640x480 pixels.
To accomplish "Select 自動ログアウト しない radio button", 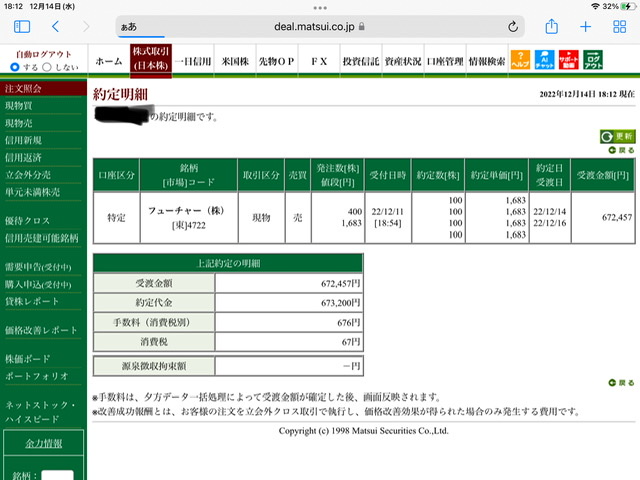I will tap(47, 67).
